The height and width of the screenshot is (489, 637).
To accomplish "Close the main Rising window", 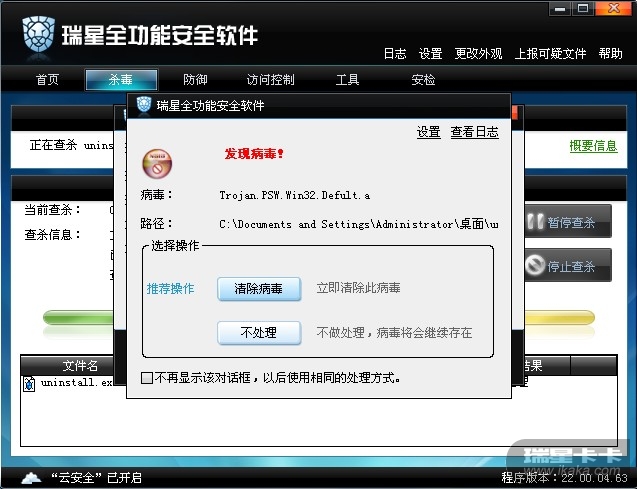I will click(613, 9).
